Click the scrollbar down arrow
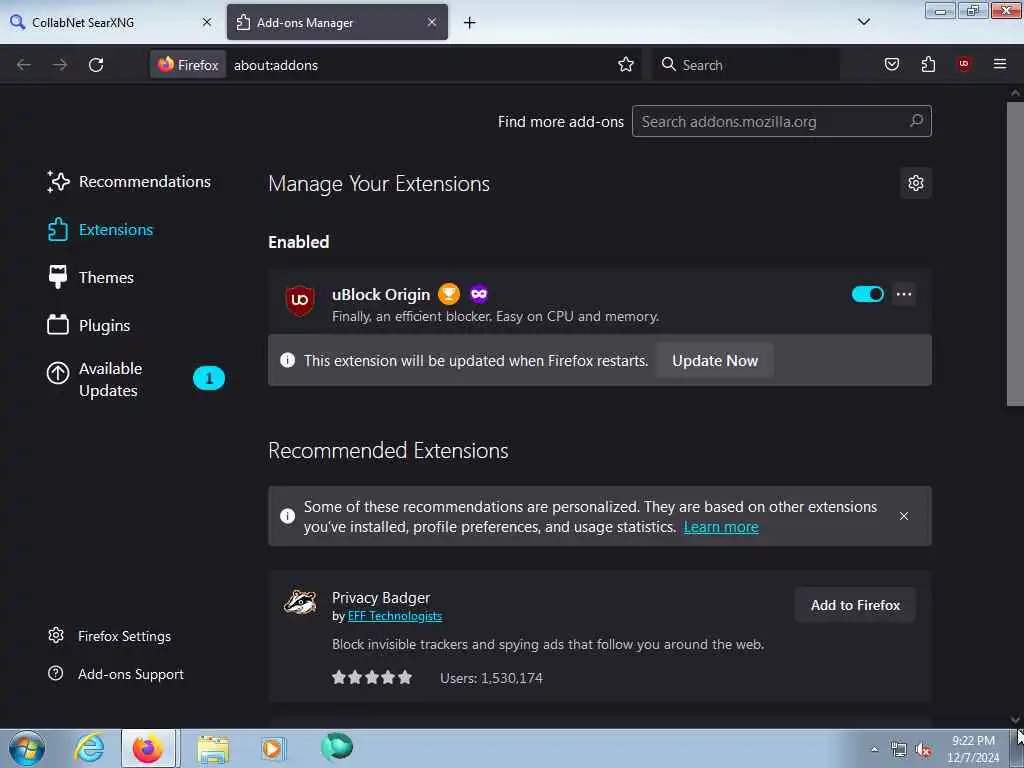 (1015, 720)
